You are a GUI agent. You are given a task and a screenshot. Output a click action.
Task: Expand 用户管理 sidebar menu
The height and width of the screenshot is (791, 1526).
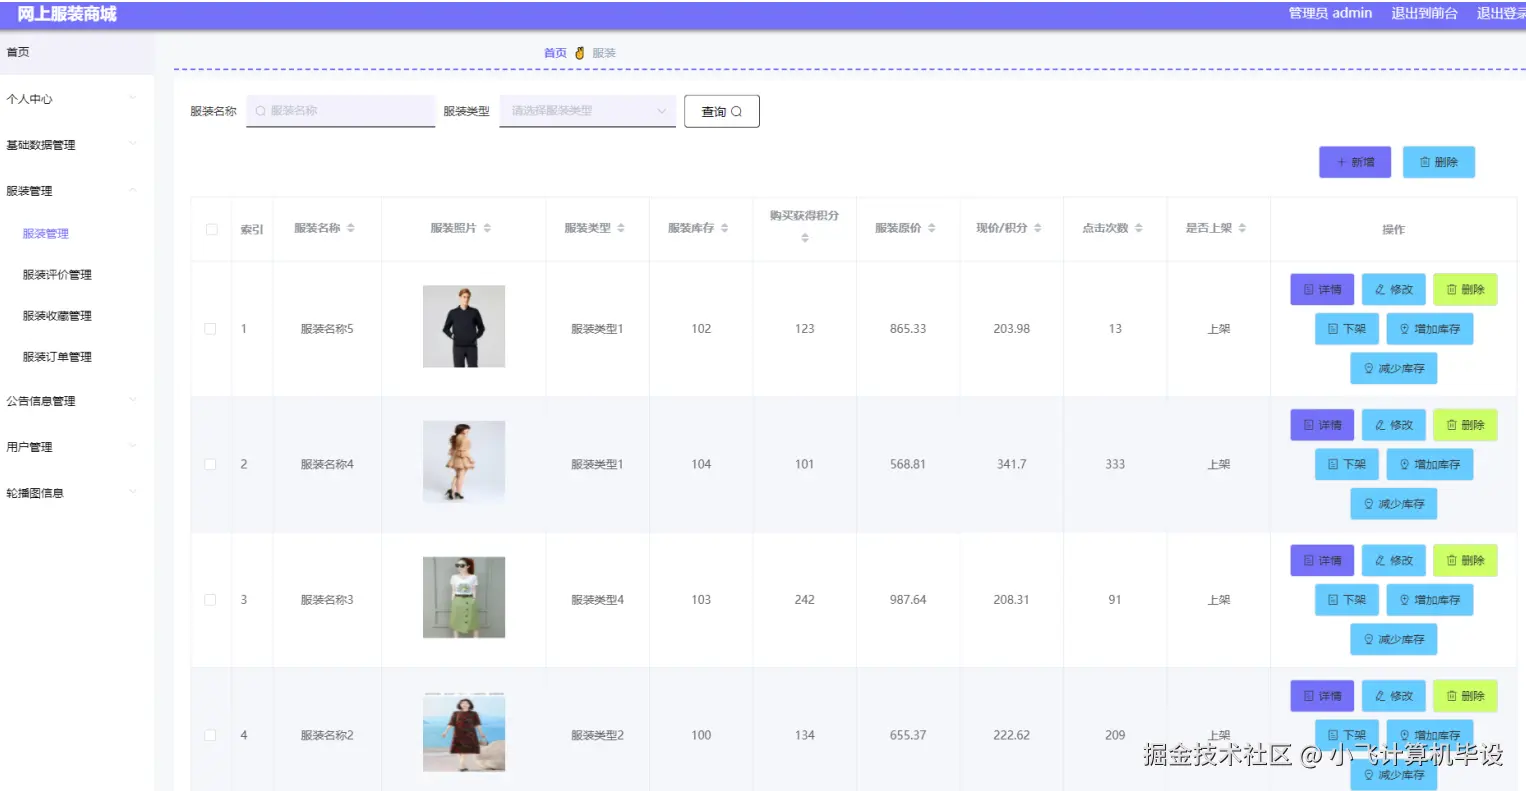[77, 447]
